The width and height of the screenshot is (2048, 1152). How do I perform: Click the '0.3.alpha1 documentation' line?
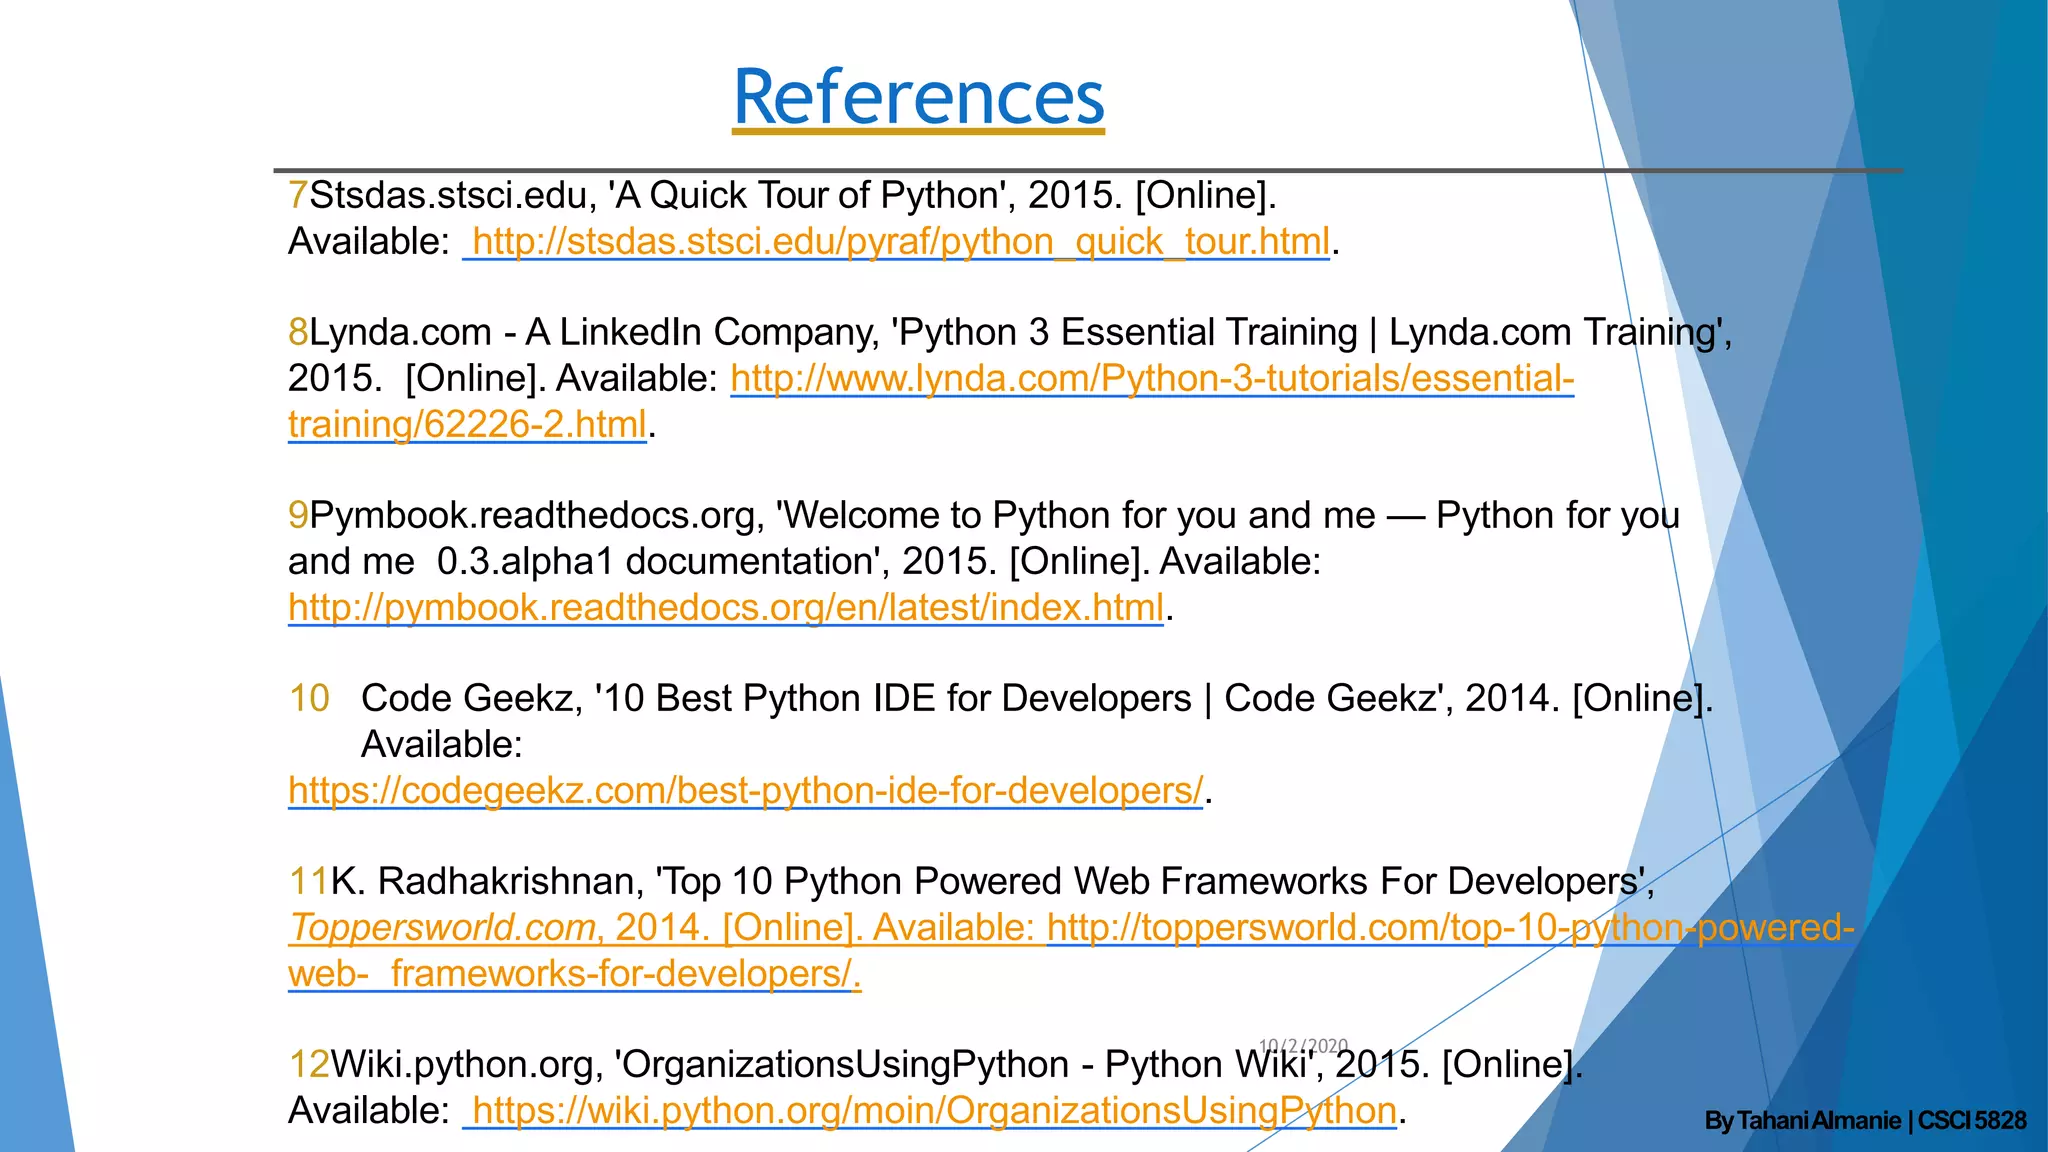coord(805,561)
